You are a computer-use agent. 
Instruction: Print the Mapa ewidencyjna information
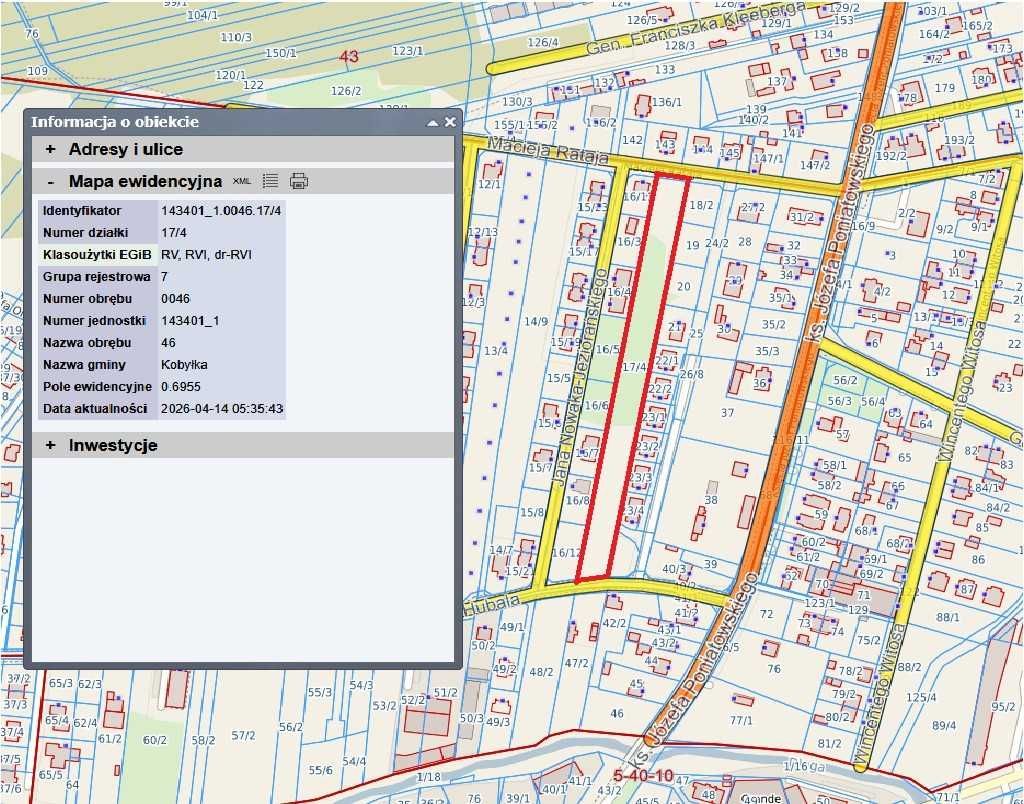click(x=298, y=181)
